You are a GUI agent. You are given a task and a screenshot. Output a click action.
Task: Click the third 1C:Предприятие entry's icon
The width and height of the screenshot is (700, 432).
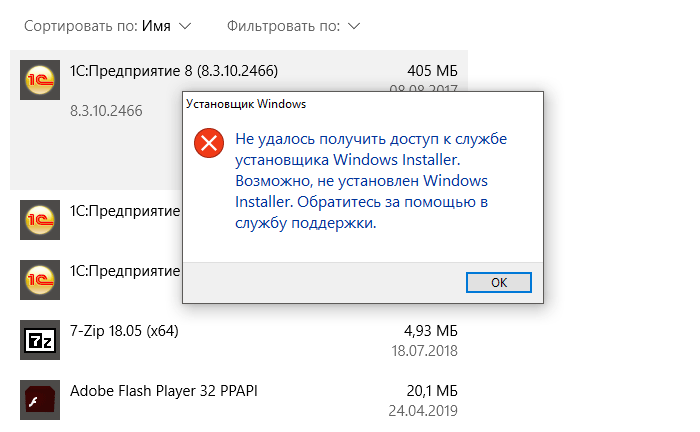click(39, 281)
